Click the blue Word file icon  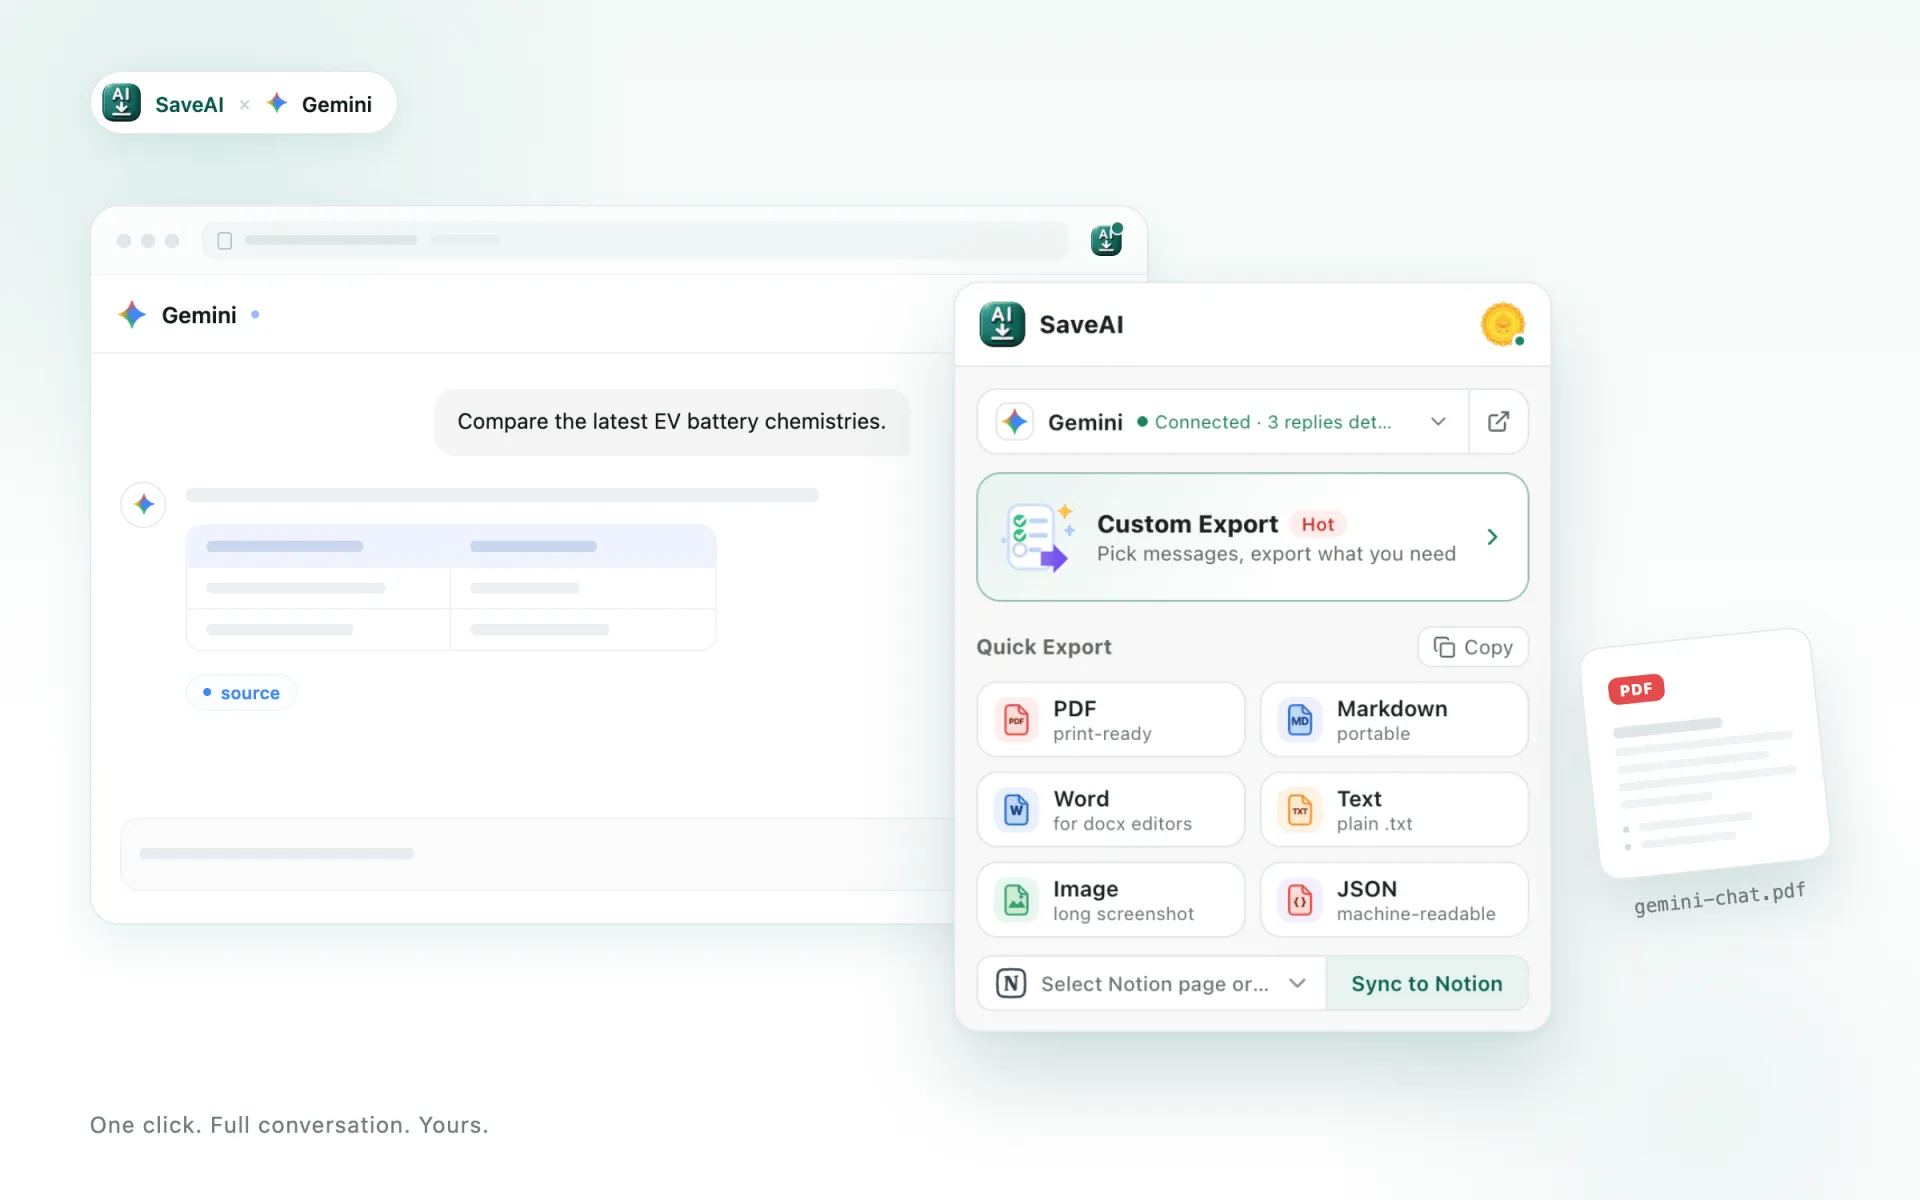pyautogui.click(x=1016, y=810)
